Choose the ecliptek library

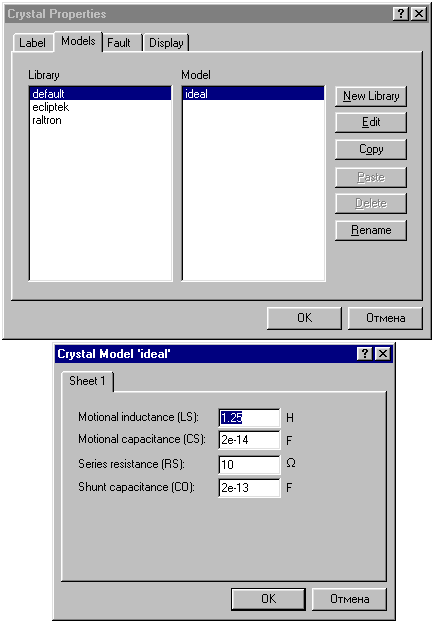[101, 107]
